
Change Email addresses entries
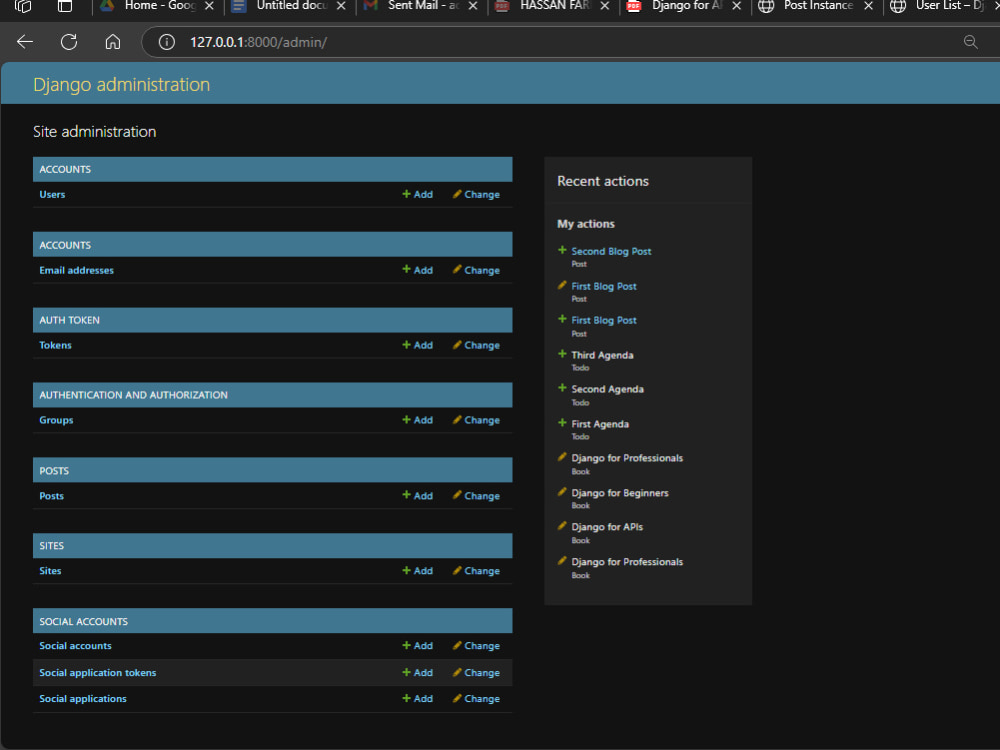(476, 270)
